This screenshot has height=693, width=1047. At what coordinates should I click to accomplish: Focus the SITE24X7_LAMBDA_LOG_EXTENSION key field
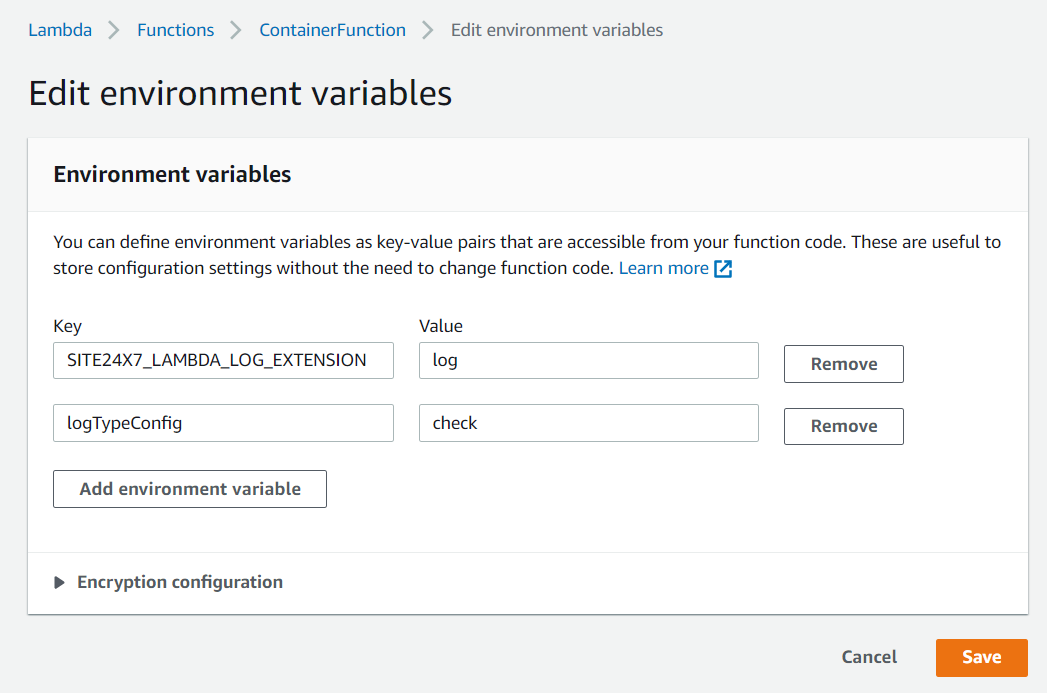click(223, 361)
